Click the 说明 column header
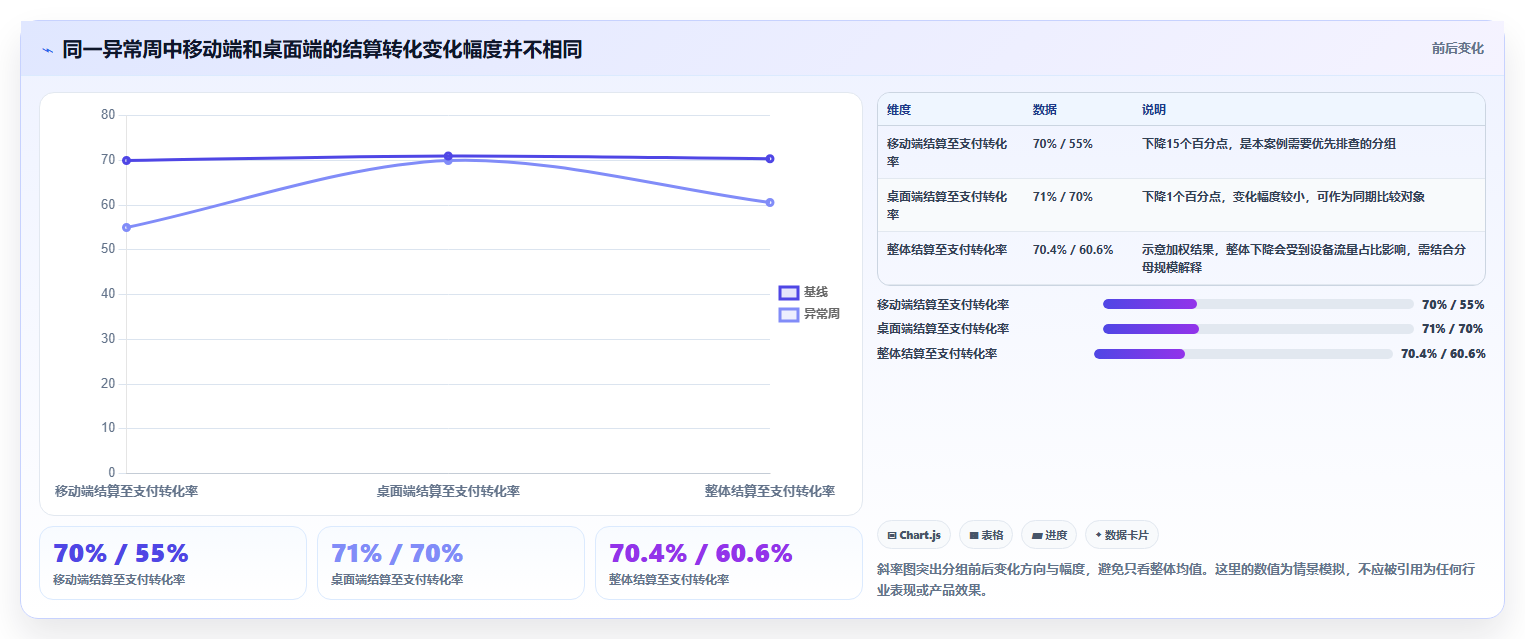Viewport: 1525px width, 639px height. click(1309, 110)
